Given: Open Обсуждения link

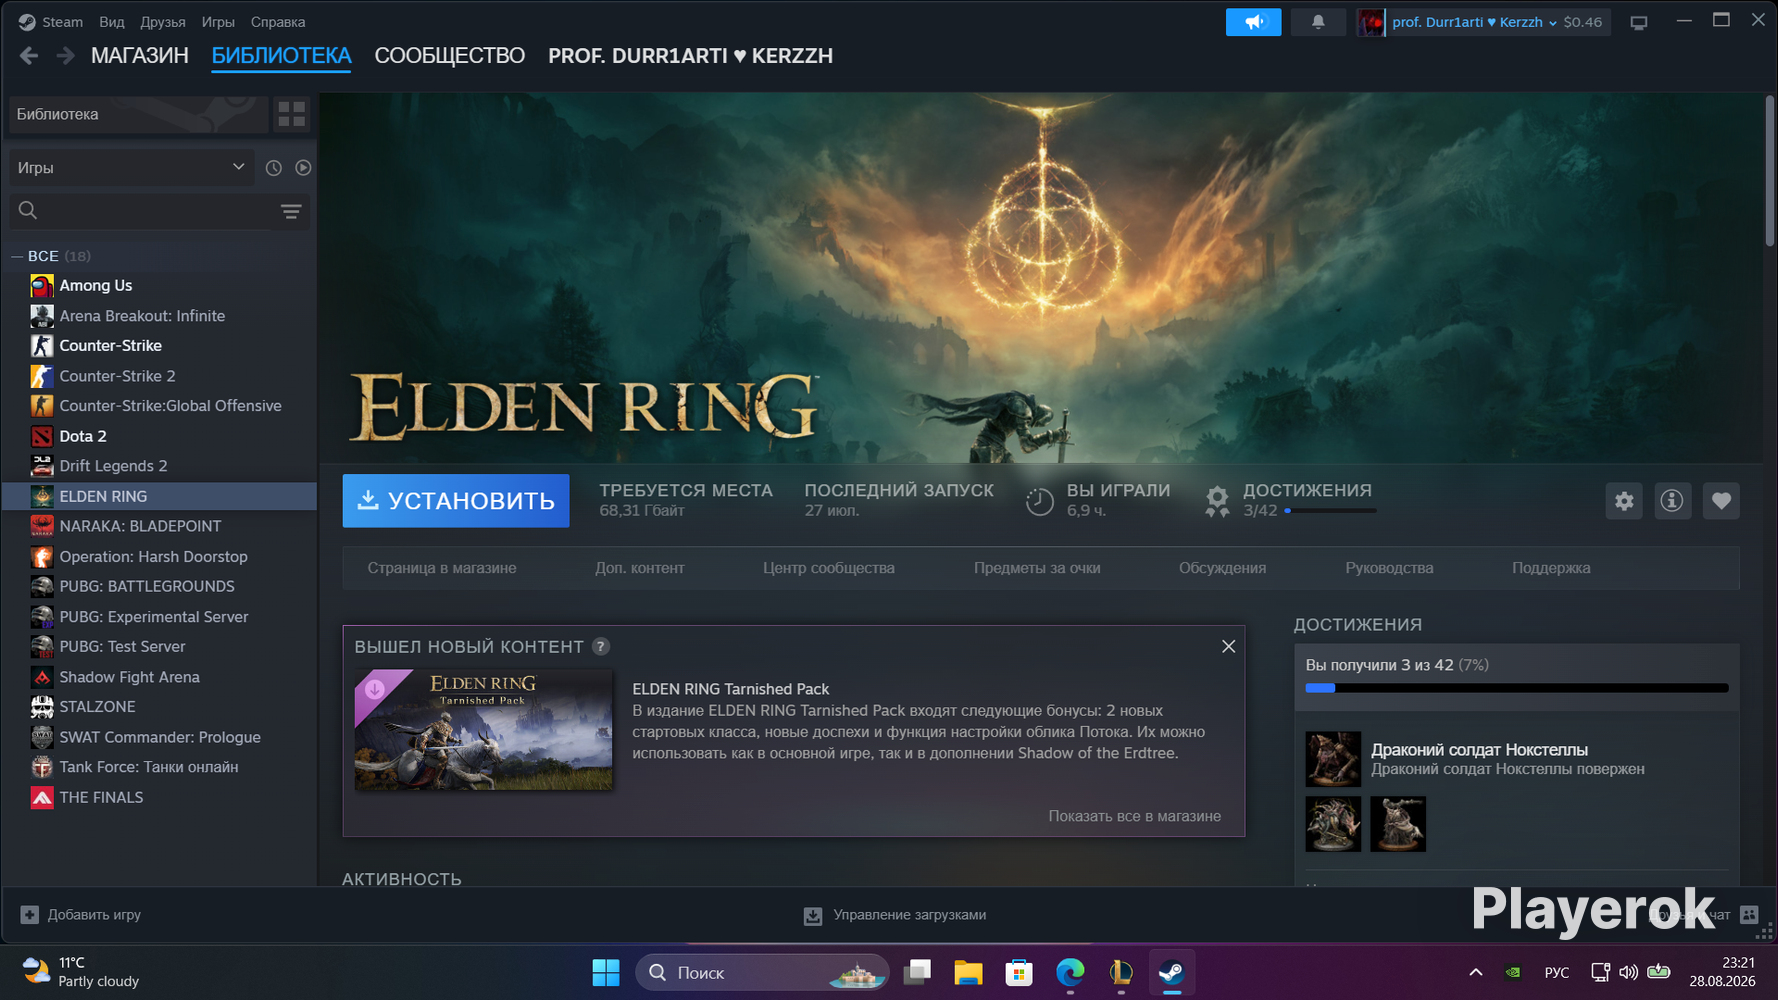Looking at the screenshot, I should 1222,568.
